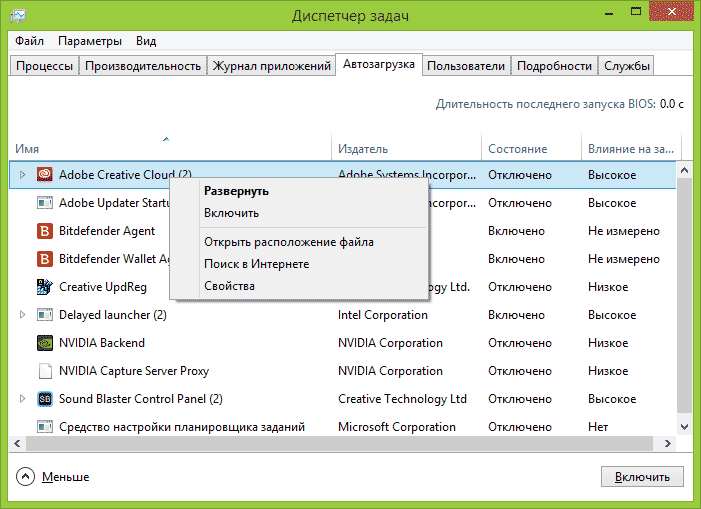Click Не измерено for Bitdefender Agent
The height and width of the screenshot is (509, 701).
tap(624, 231)
